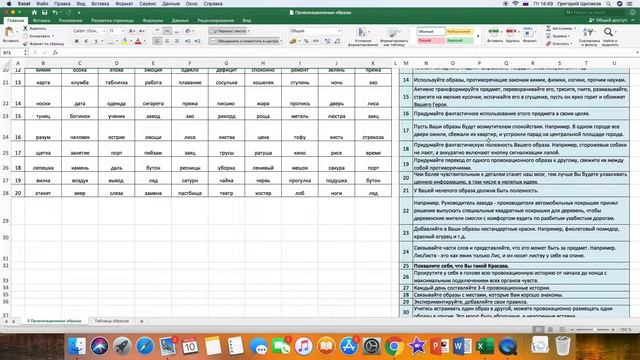
Task: Open the font size combo box
Action: 116,31
